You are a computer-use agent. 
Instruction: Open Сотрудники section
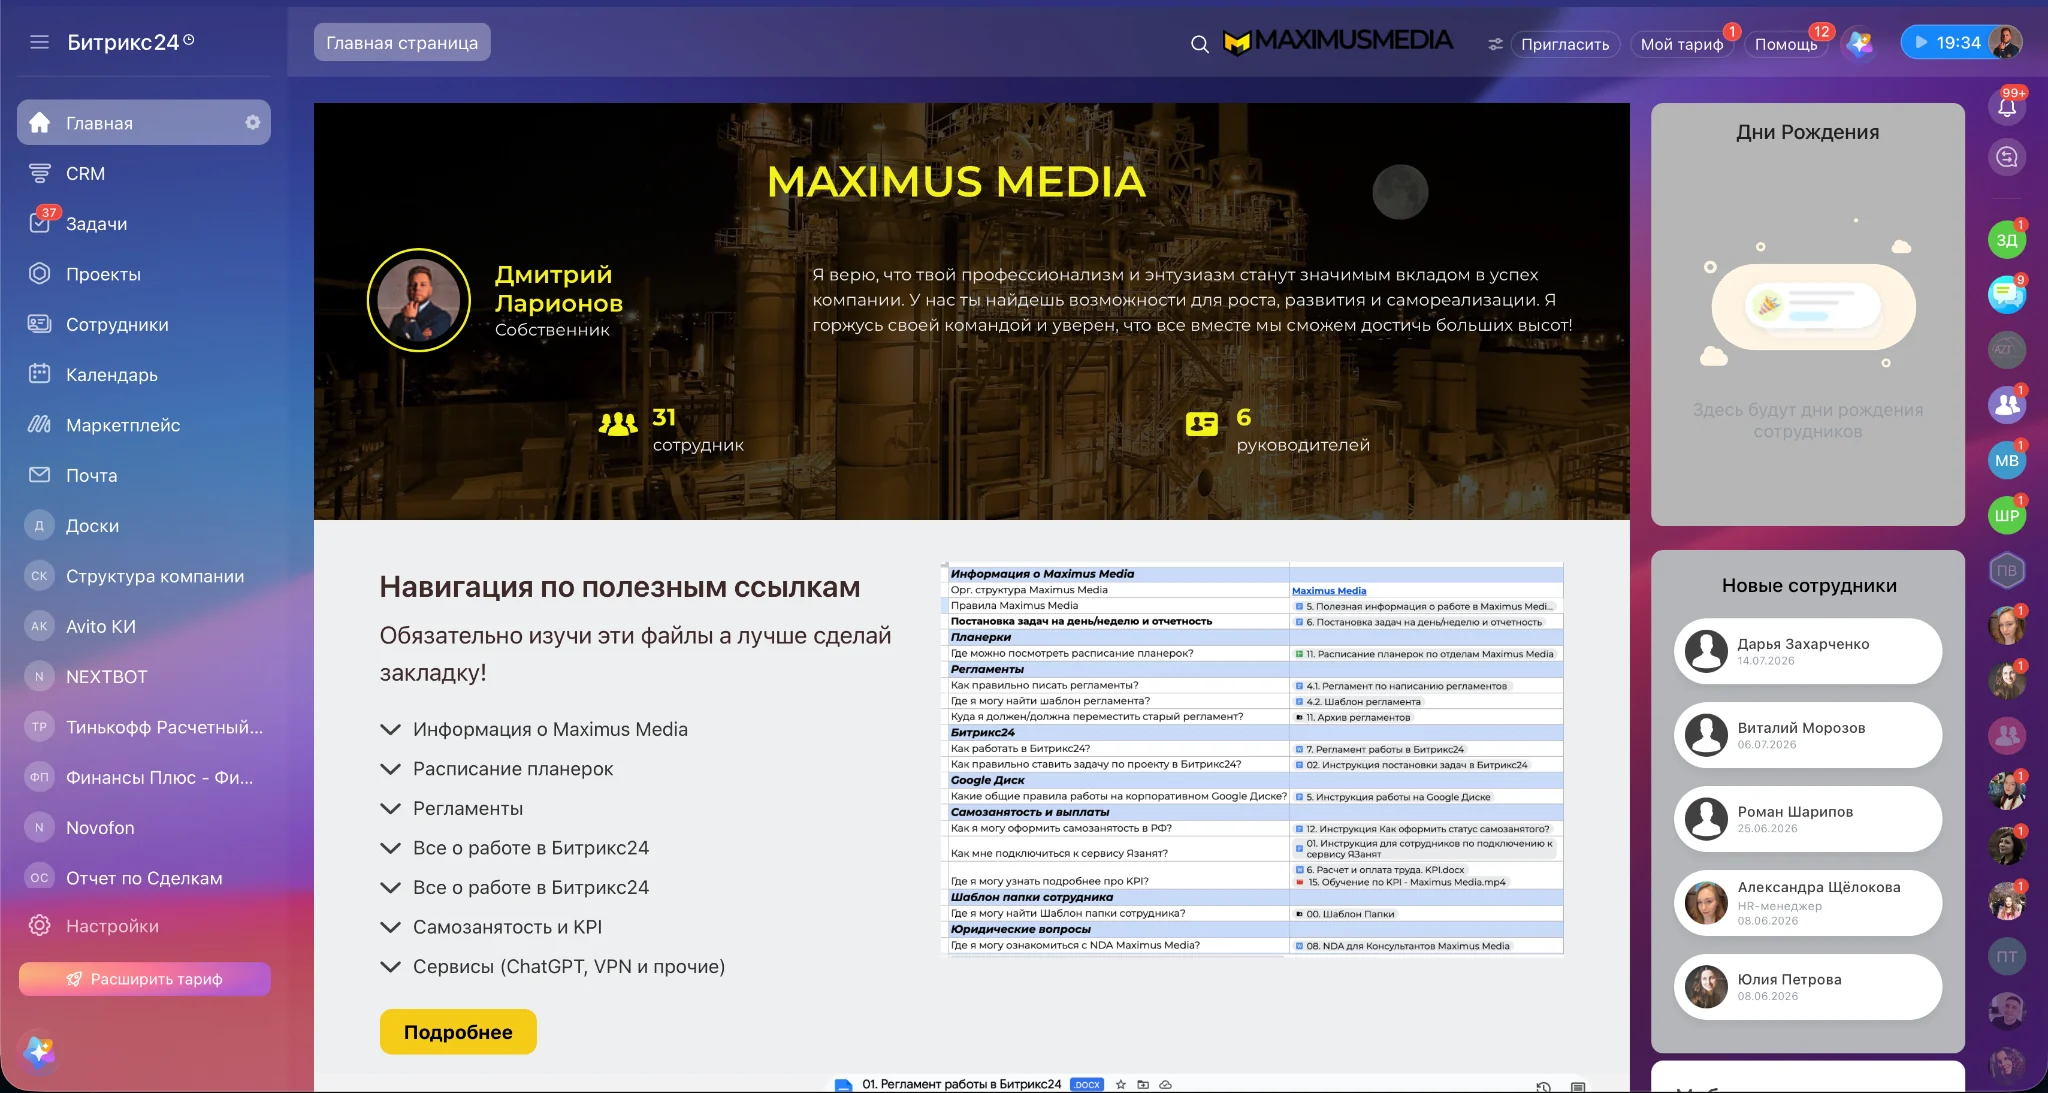[144, 324]
